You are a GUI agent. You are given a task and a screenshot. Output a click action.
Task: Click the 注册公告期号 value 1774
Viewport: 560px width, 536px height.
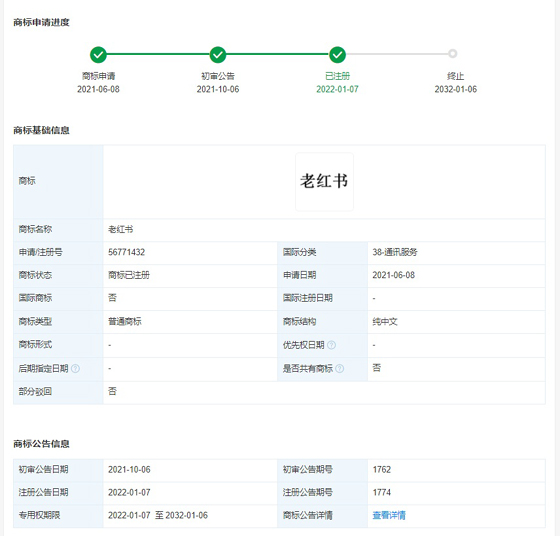(382, 492)
